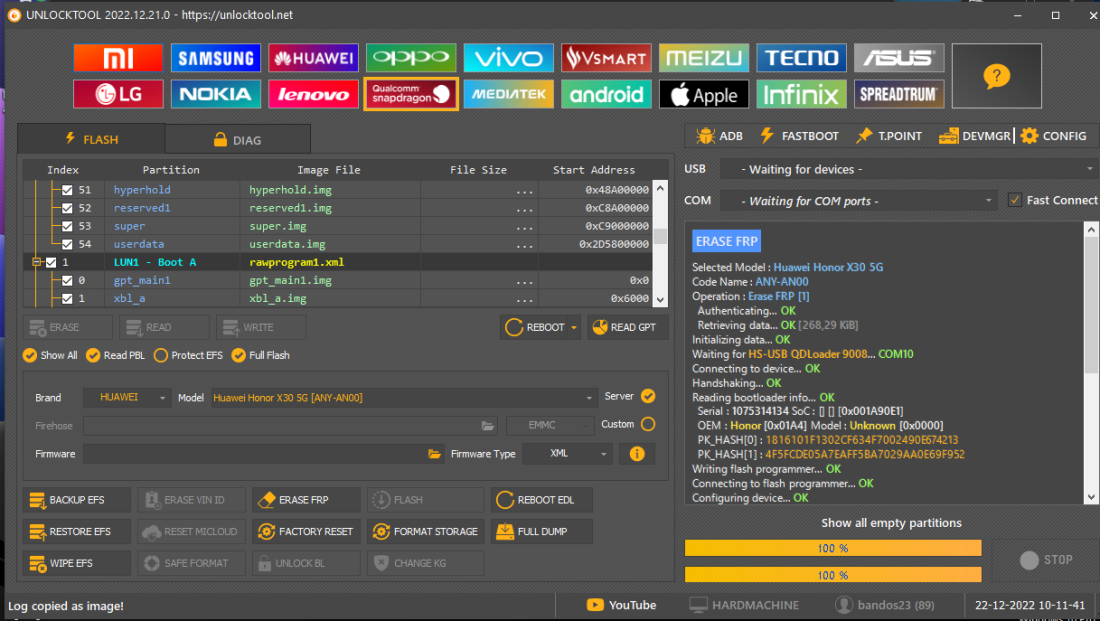Open the T.POINT reference menu

(x=889, y=136)
